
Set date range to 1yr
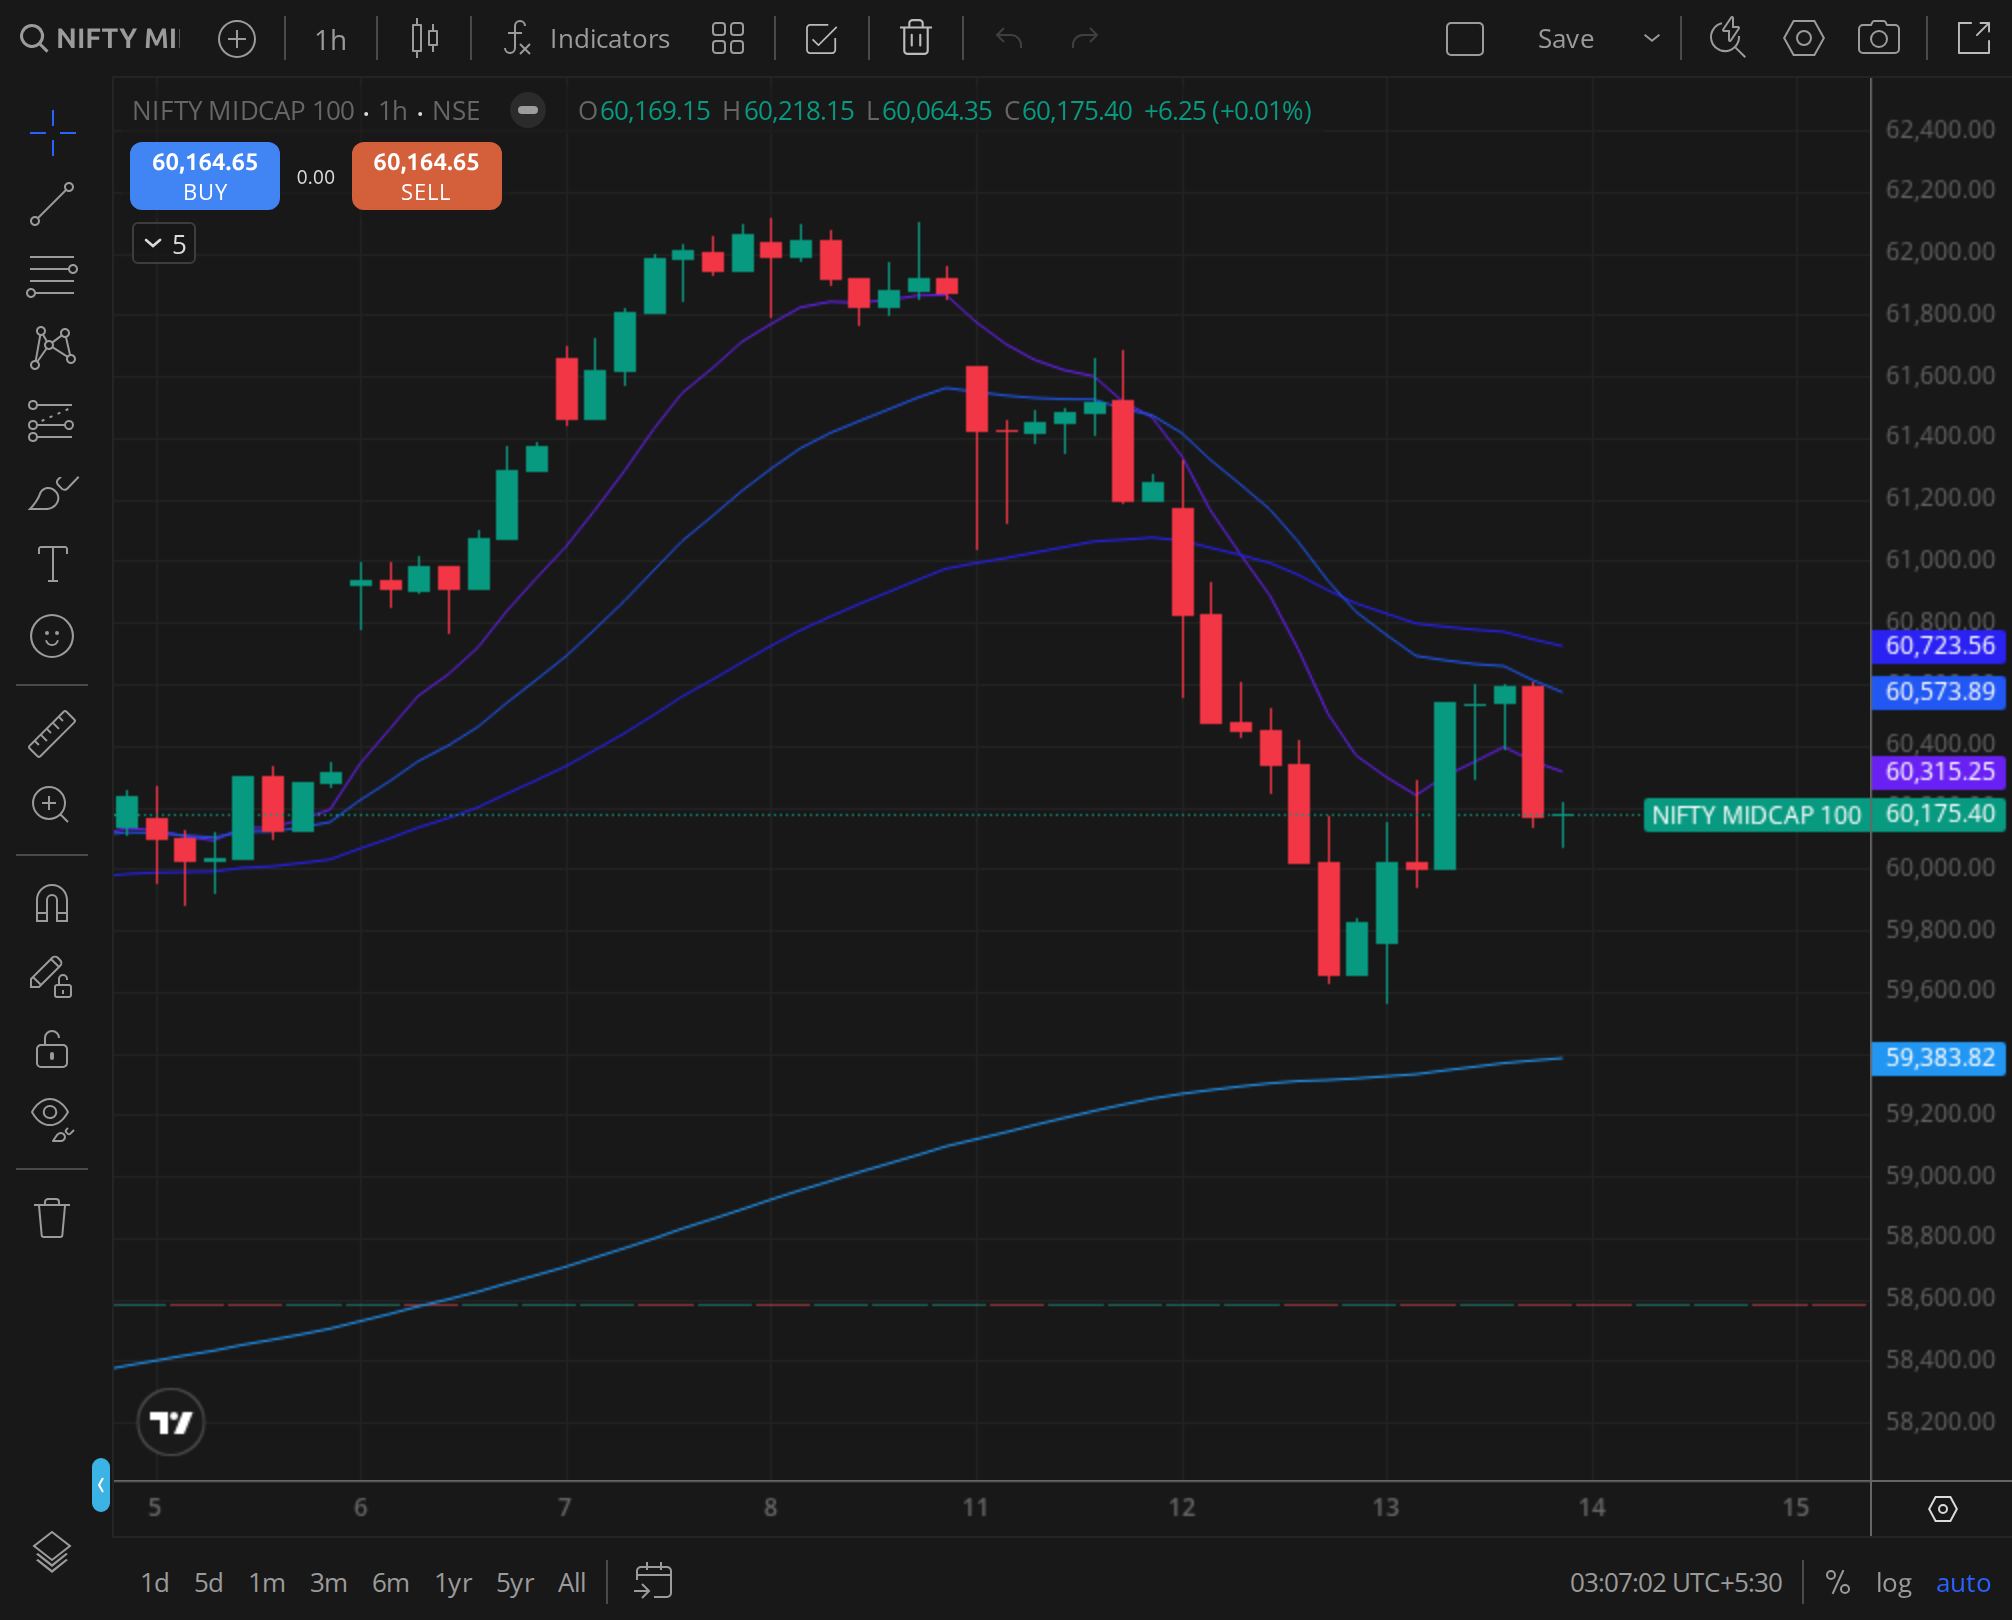point(453,1583)
